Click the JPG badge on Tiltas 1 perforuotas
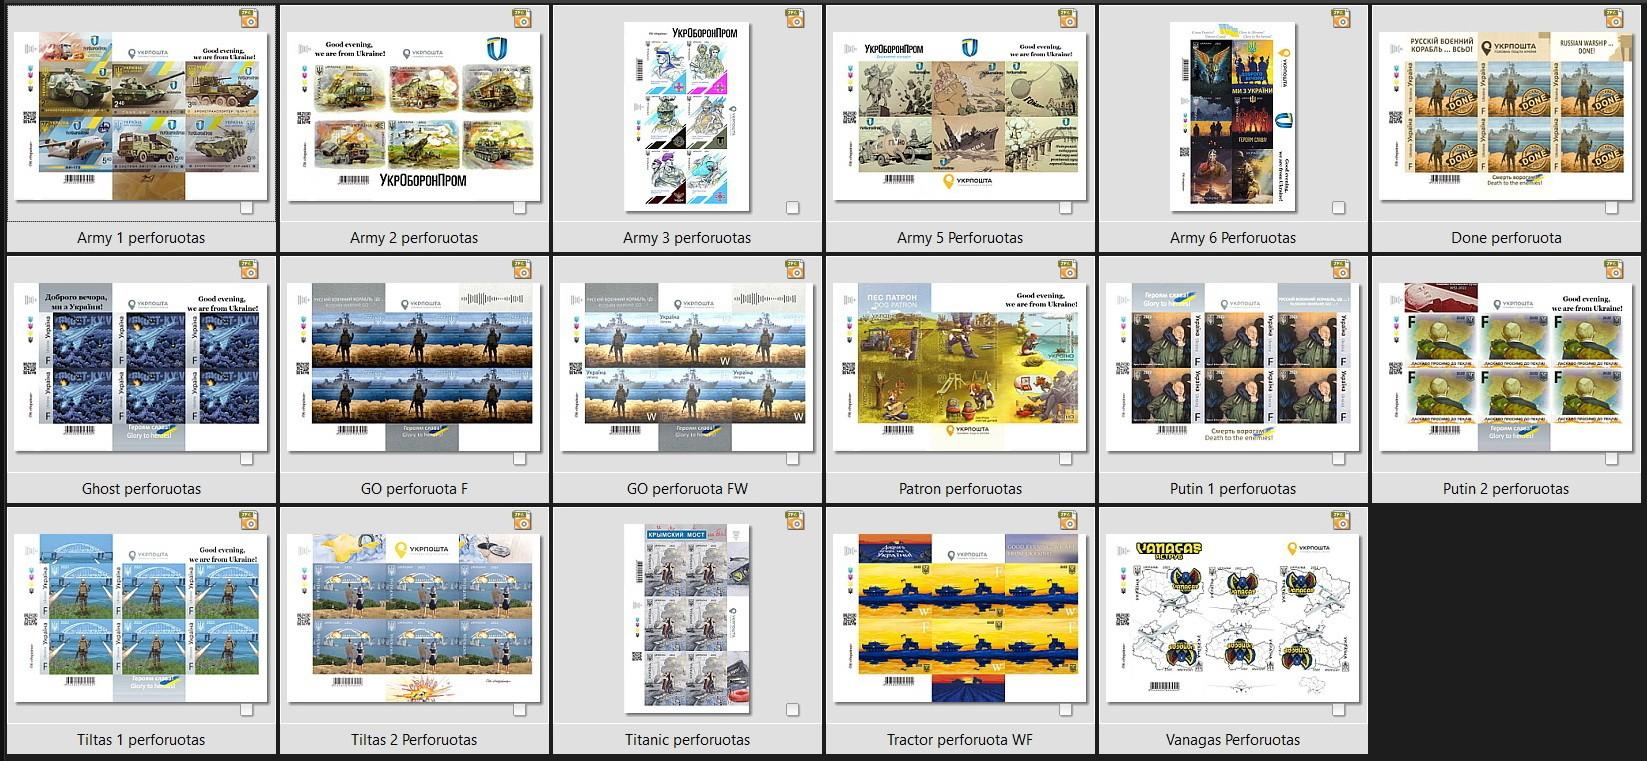This screenshot has height=761, width=1647. (249, 520)
